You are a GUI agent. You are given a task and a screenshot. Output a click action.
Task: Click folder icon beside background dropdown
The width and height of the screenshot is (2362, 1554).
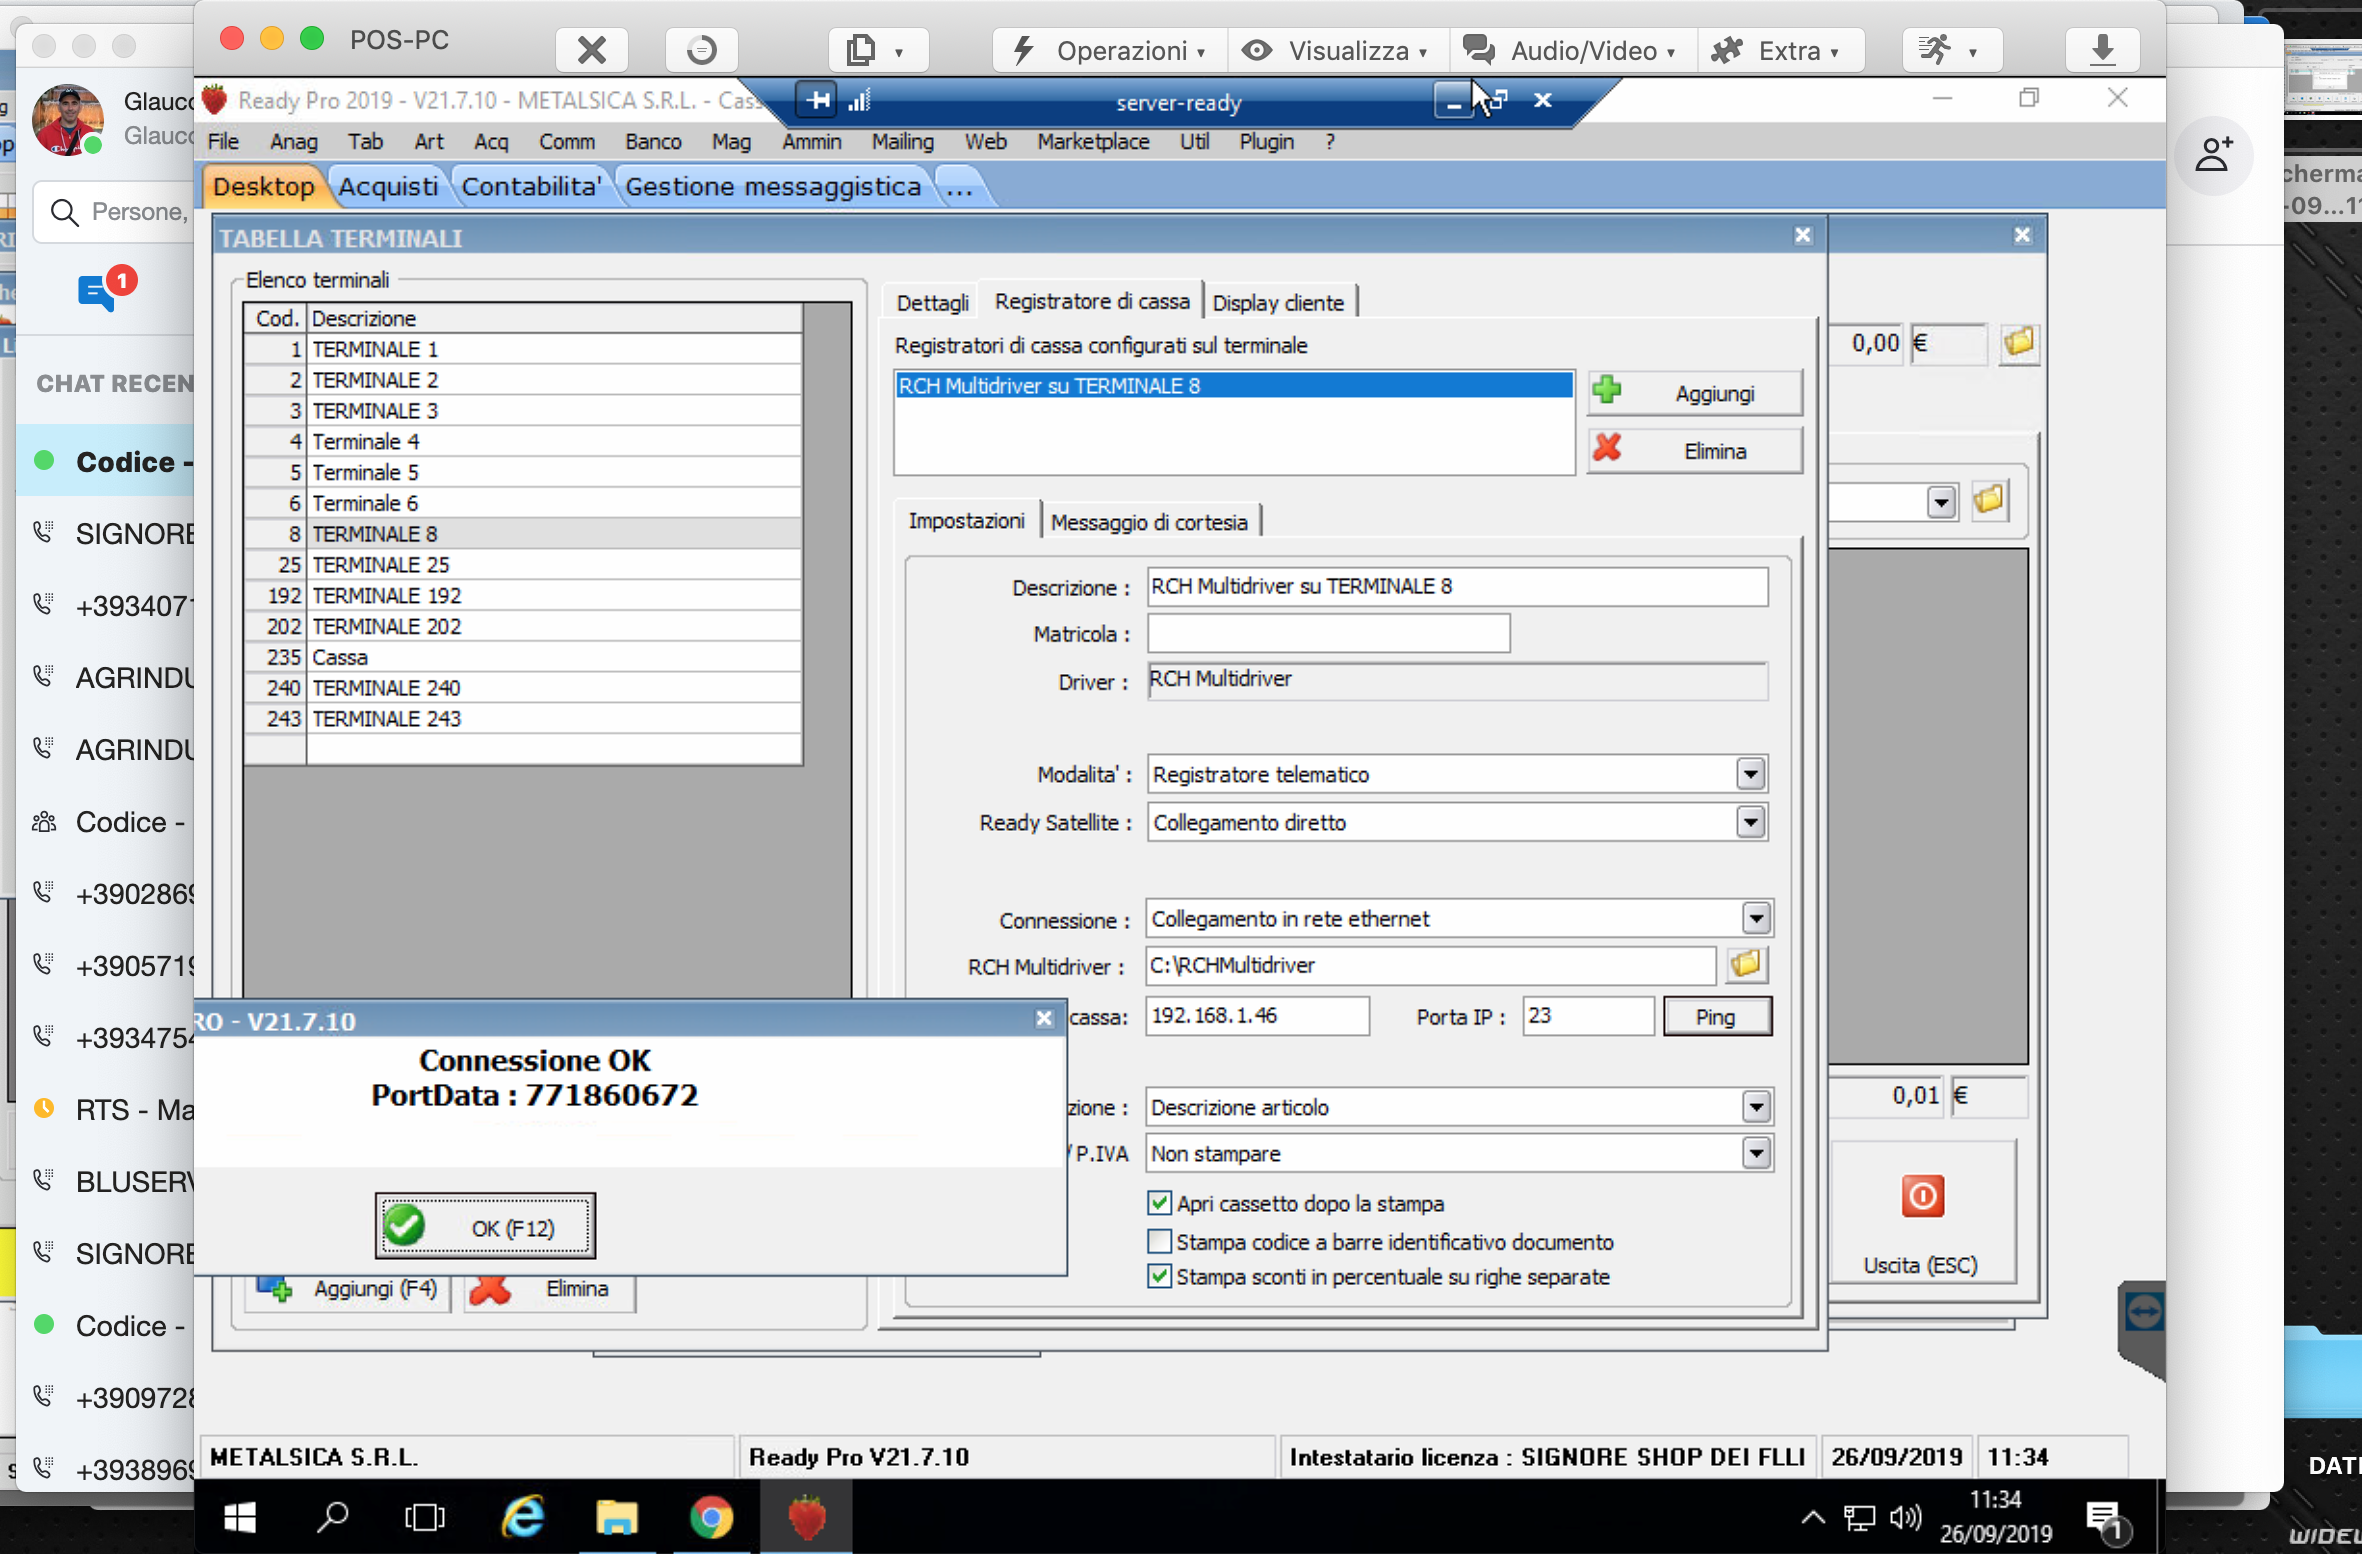(x=1988, y=500)
